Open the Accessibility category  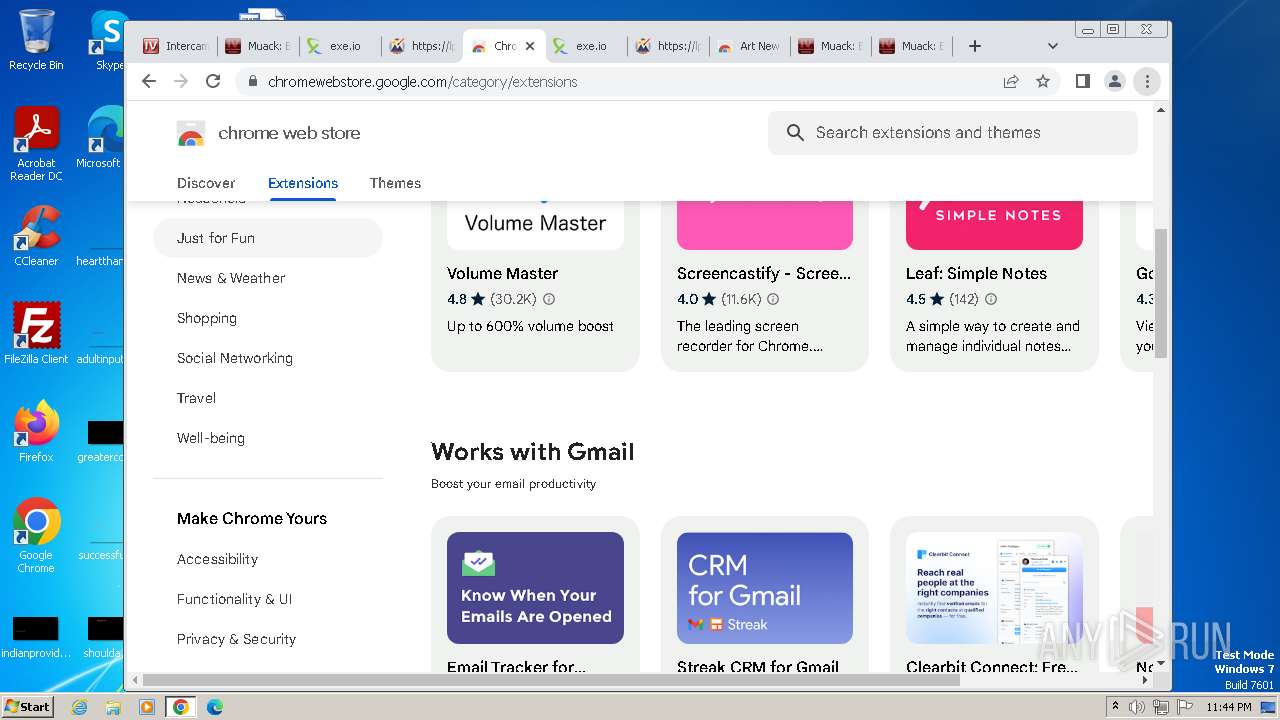pos(217,559)
